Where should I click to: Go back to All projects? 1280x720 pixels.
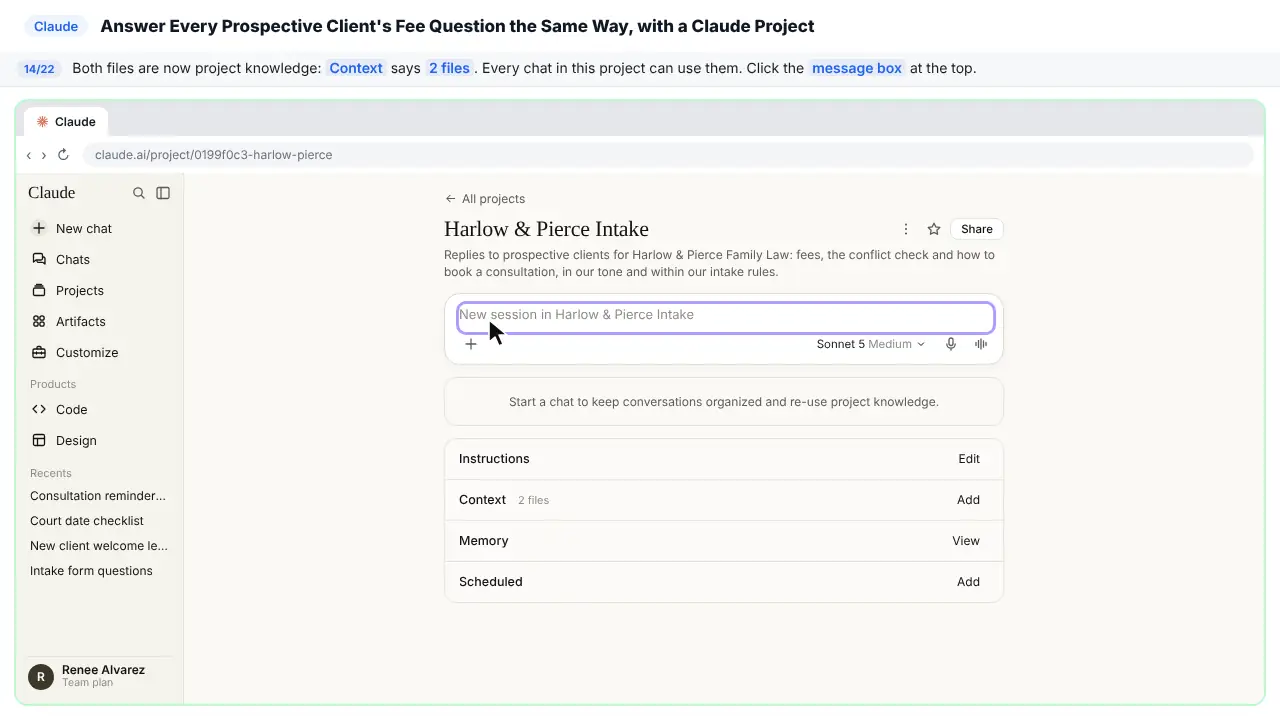485,198
